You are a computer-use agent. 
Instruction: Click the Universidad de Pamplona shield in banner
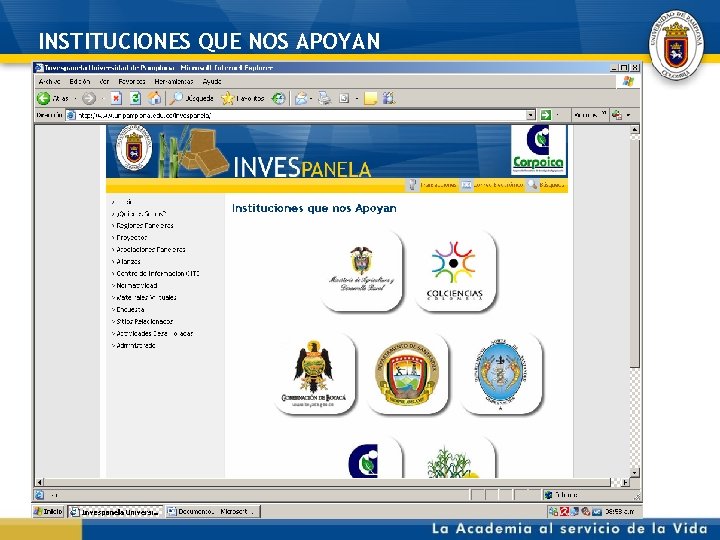tap(133, 148)
